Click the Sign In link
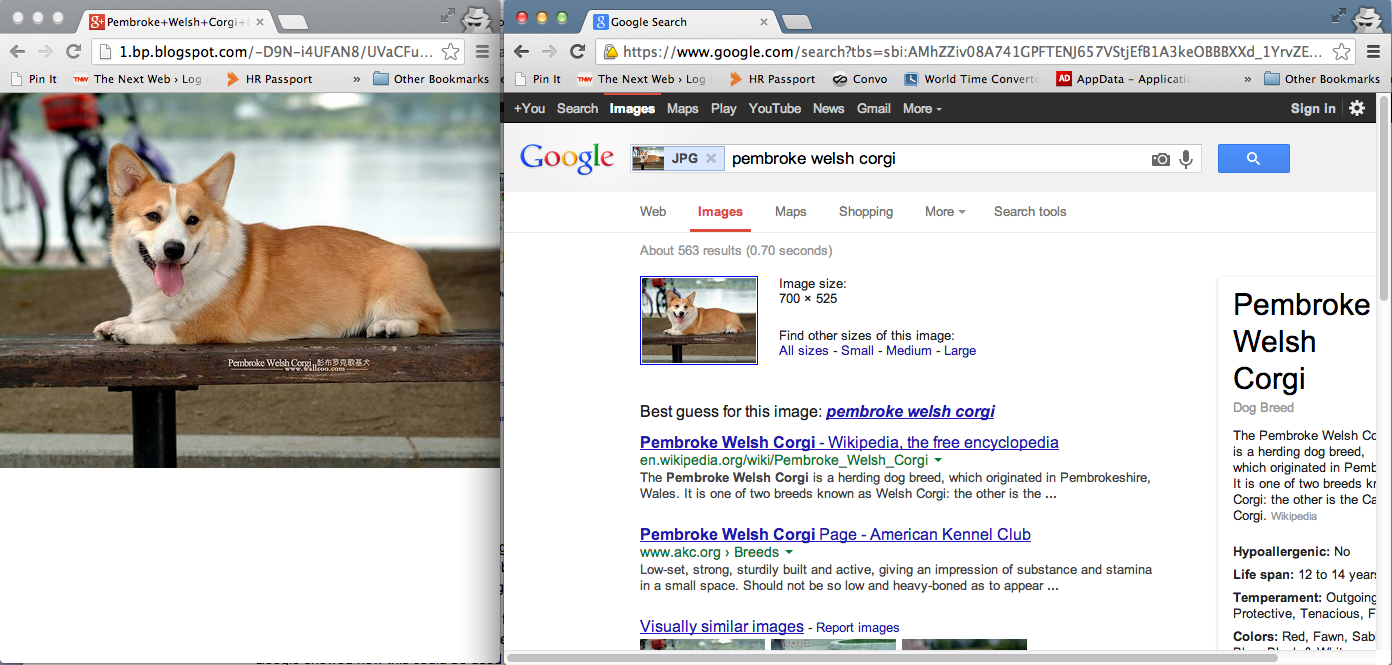 (x=1313, y=108)
